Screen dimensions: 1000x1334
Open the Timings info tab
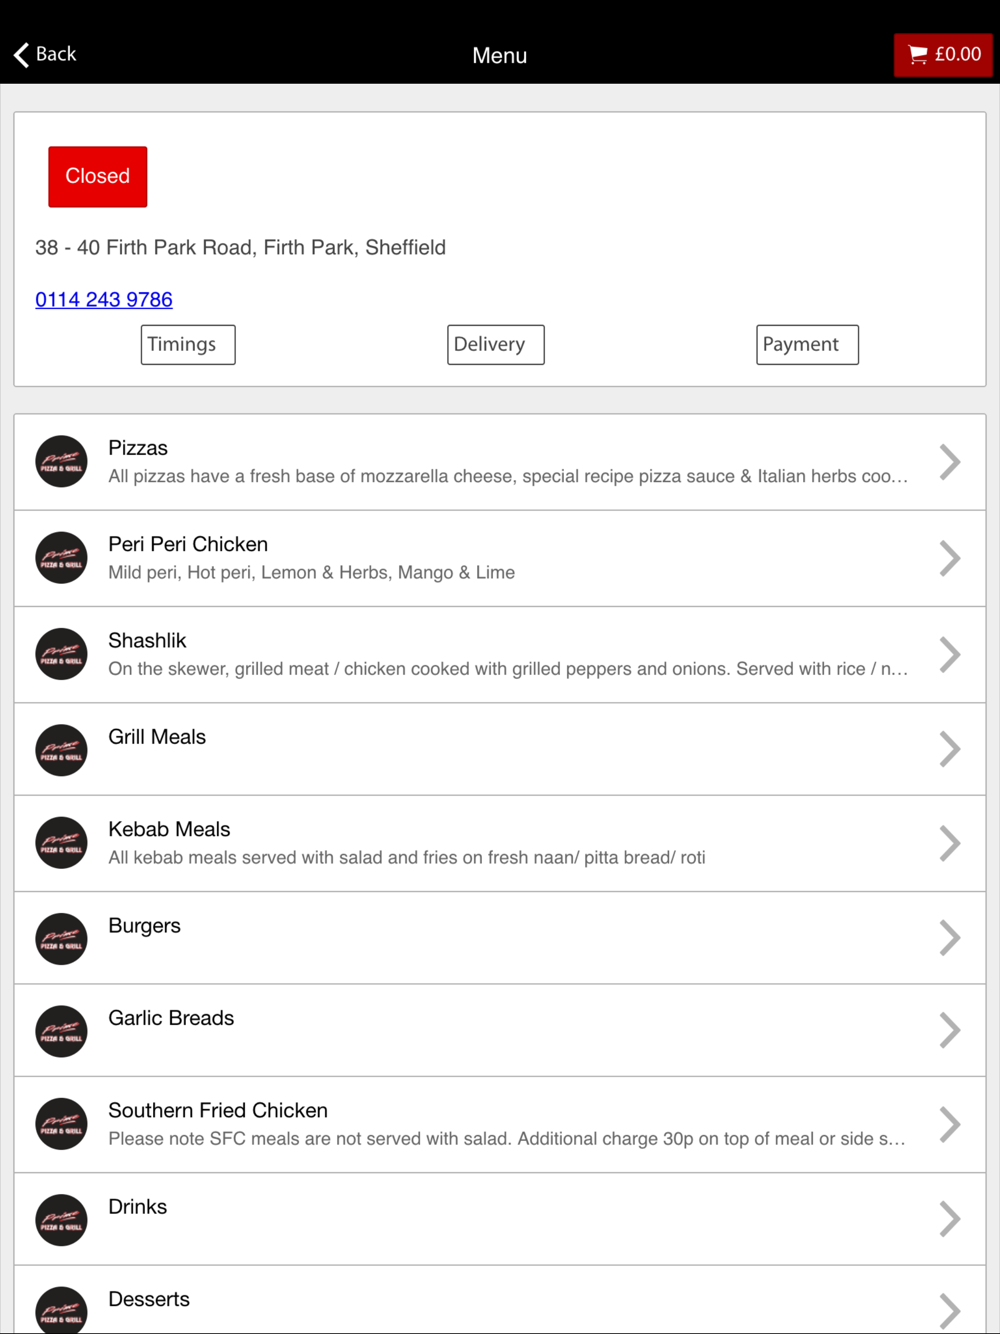click(x=188, y=345)
